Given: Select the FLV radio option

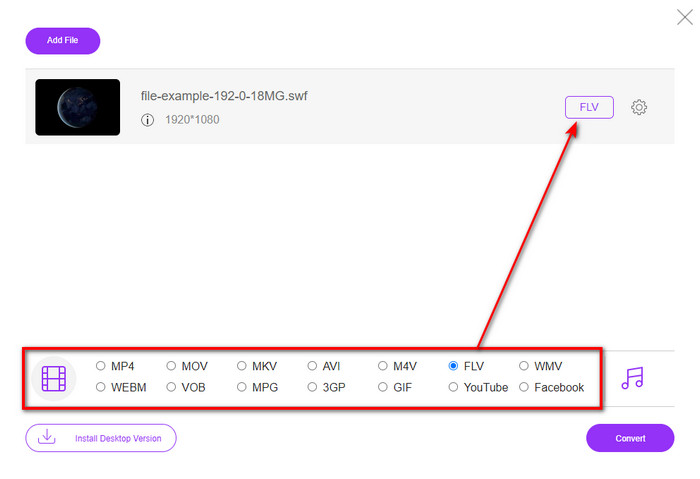Looking at the screenshot, I should pyautogui.click(x=453, y=366).
